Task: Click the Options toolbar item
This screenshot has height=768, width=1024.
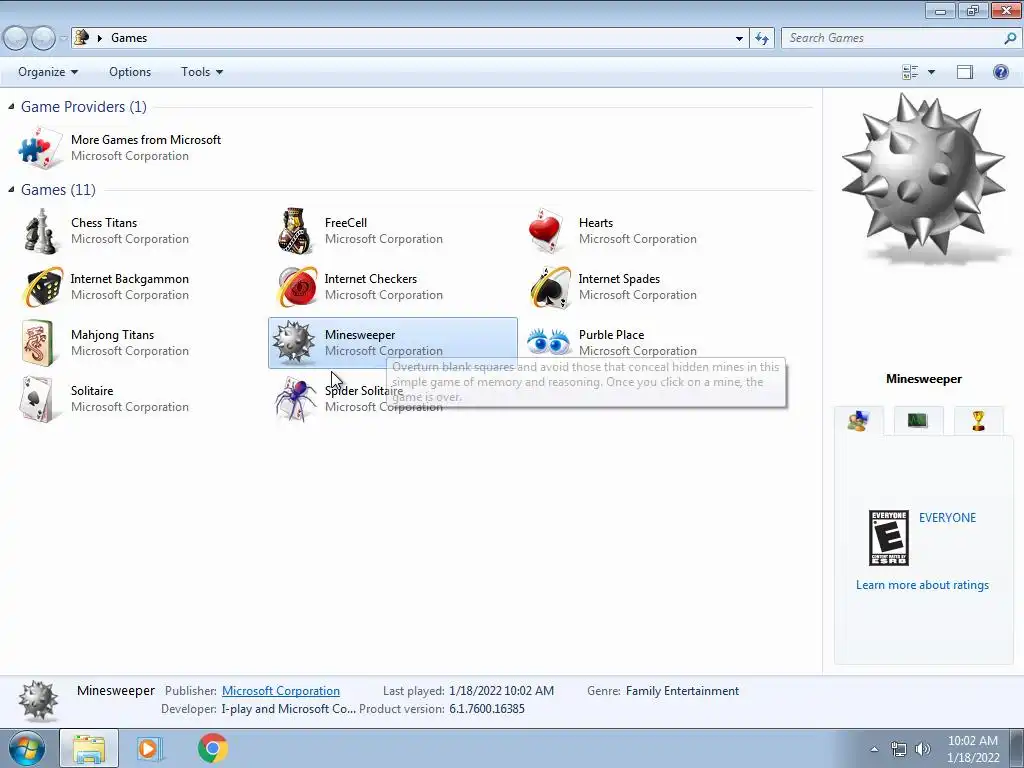Action: click(x=130, y=72)
